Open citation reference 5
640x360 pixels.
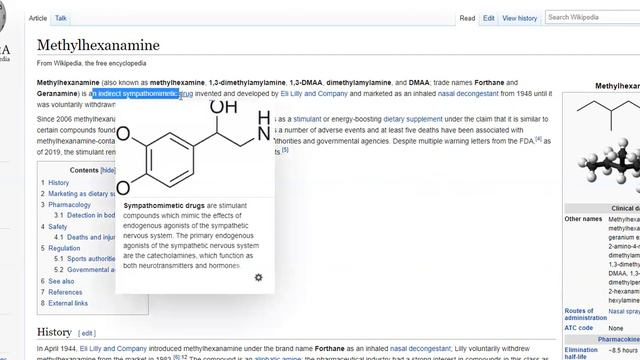coord(285,150)
